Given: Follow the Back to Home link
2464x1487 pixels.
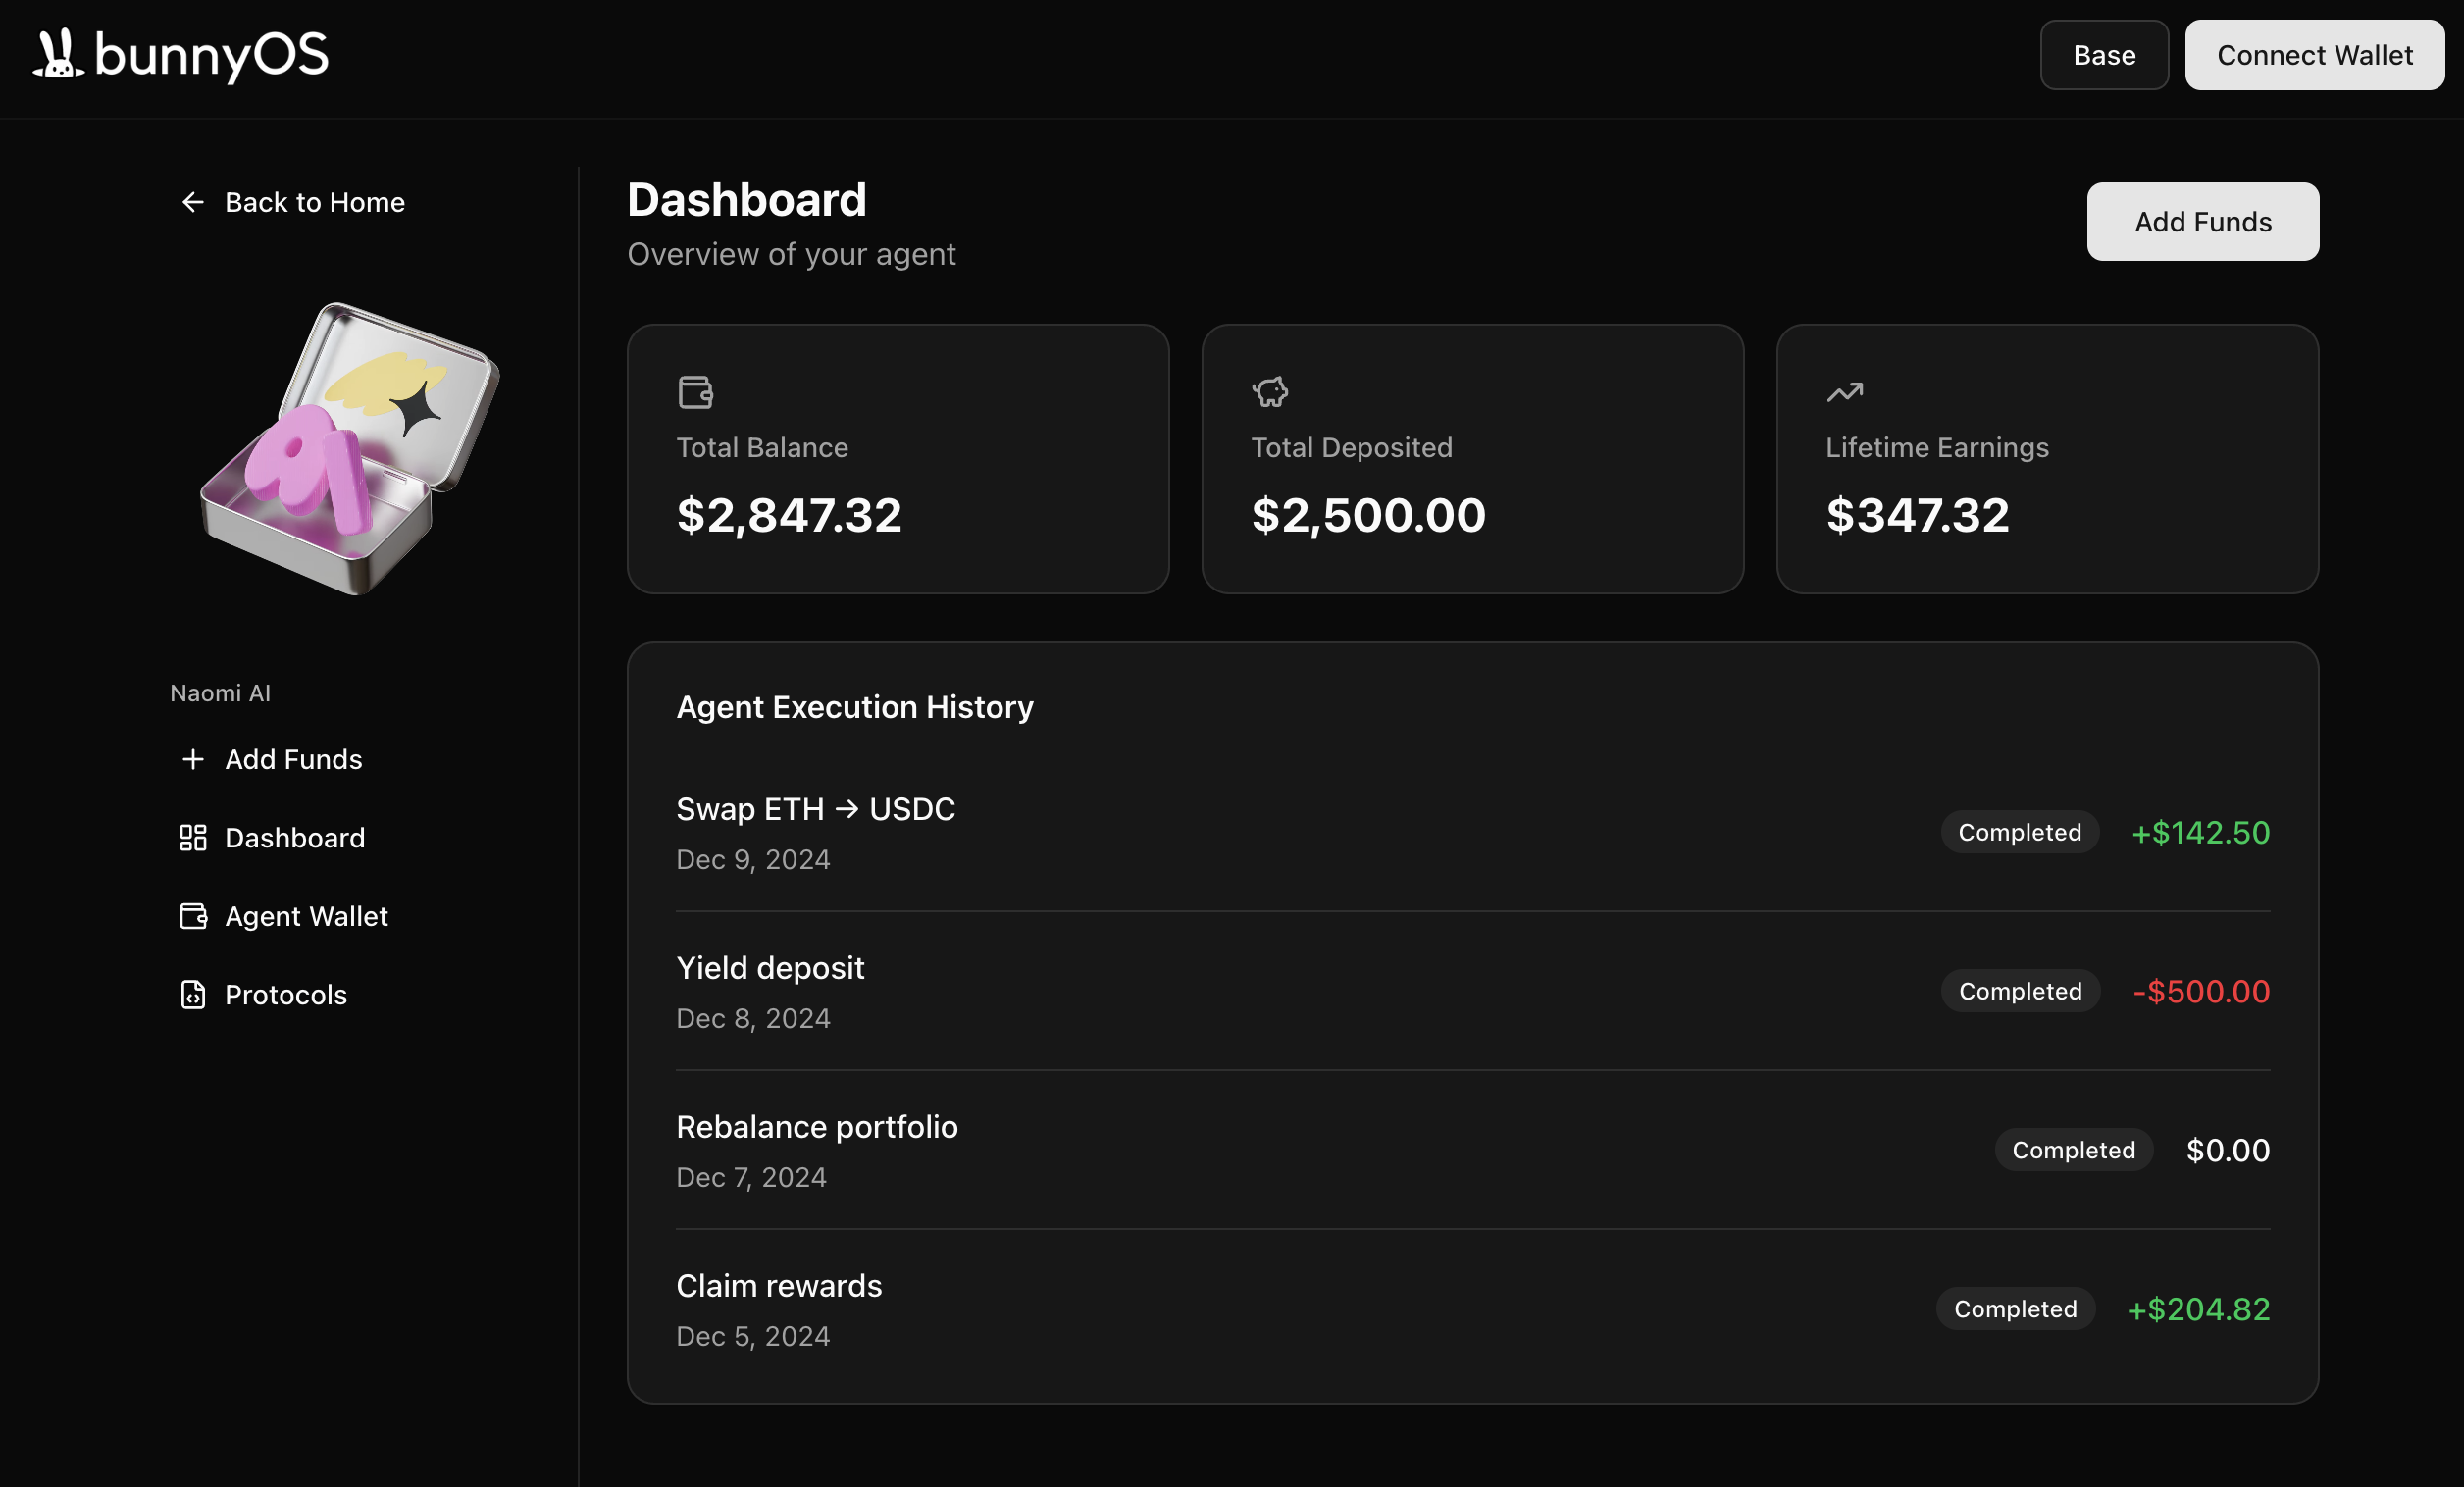Looking at the screenshot, I should (314, 203).
